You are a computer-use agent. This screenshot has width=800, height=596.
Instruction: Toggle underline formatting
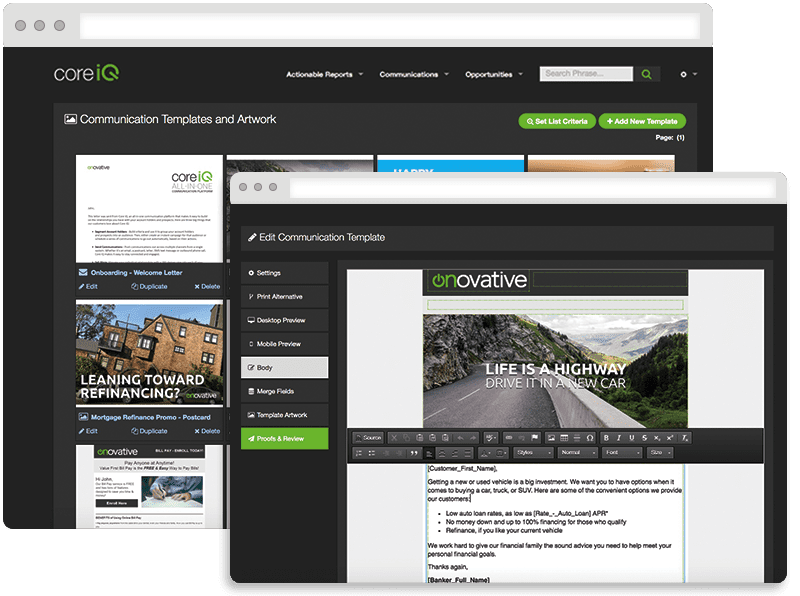pos(632,438)
